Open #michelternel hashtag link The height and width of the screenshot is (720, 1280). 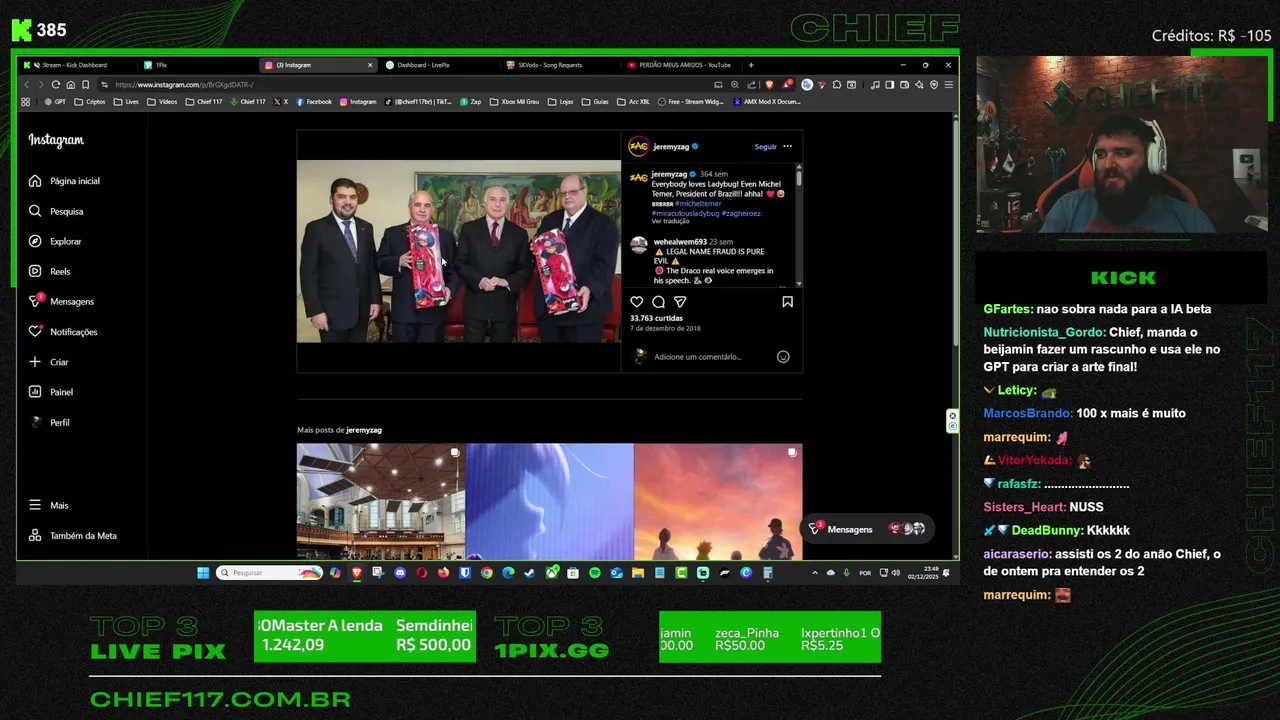click(x=698, y=203)
